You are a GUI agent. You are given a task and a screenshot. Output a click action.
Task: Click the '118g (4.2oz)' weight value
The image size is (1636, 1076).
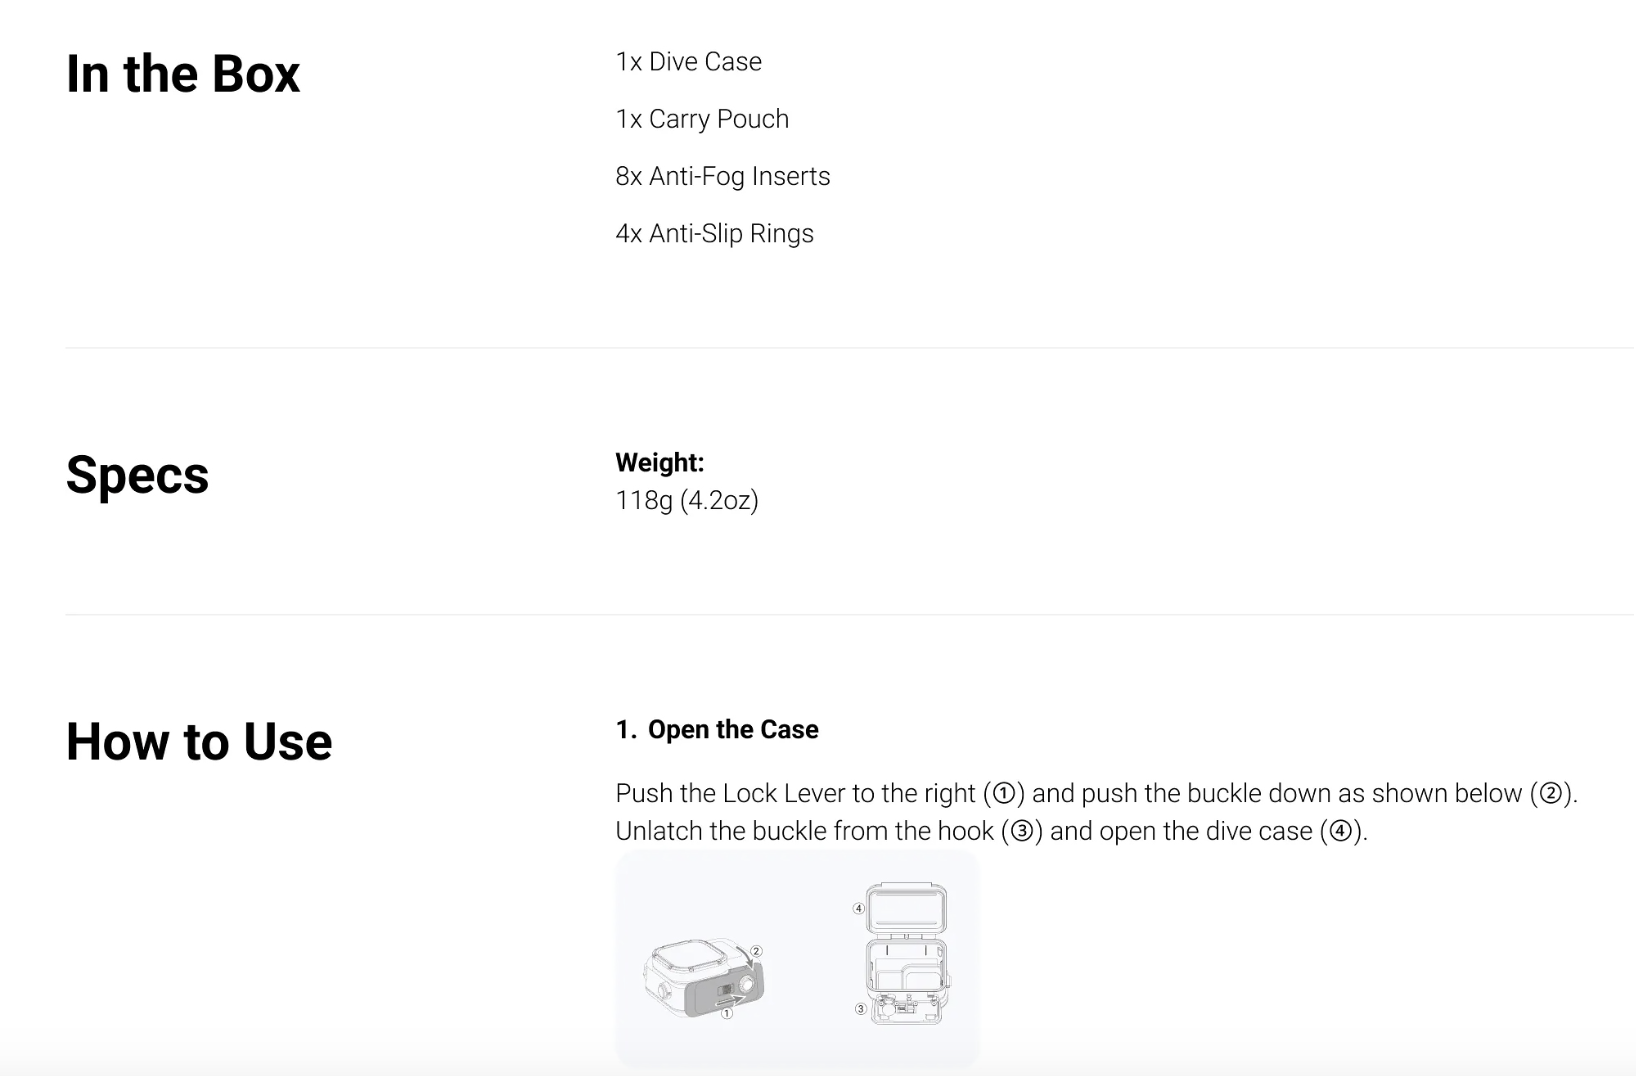click(x=687, y=500)
